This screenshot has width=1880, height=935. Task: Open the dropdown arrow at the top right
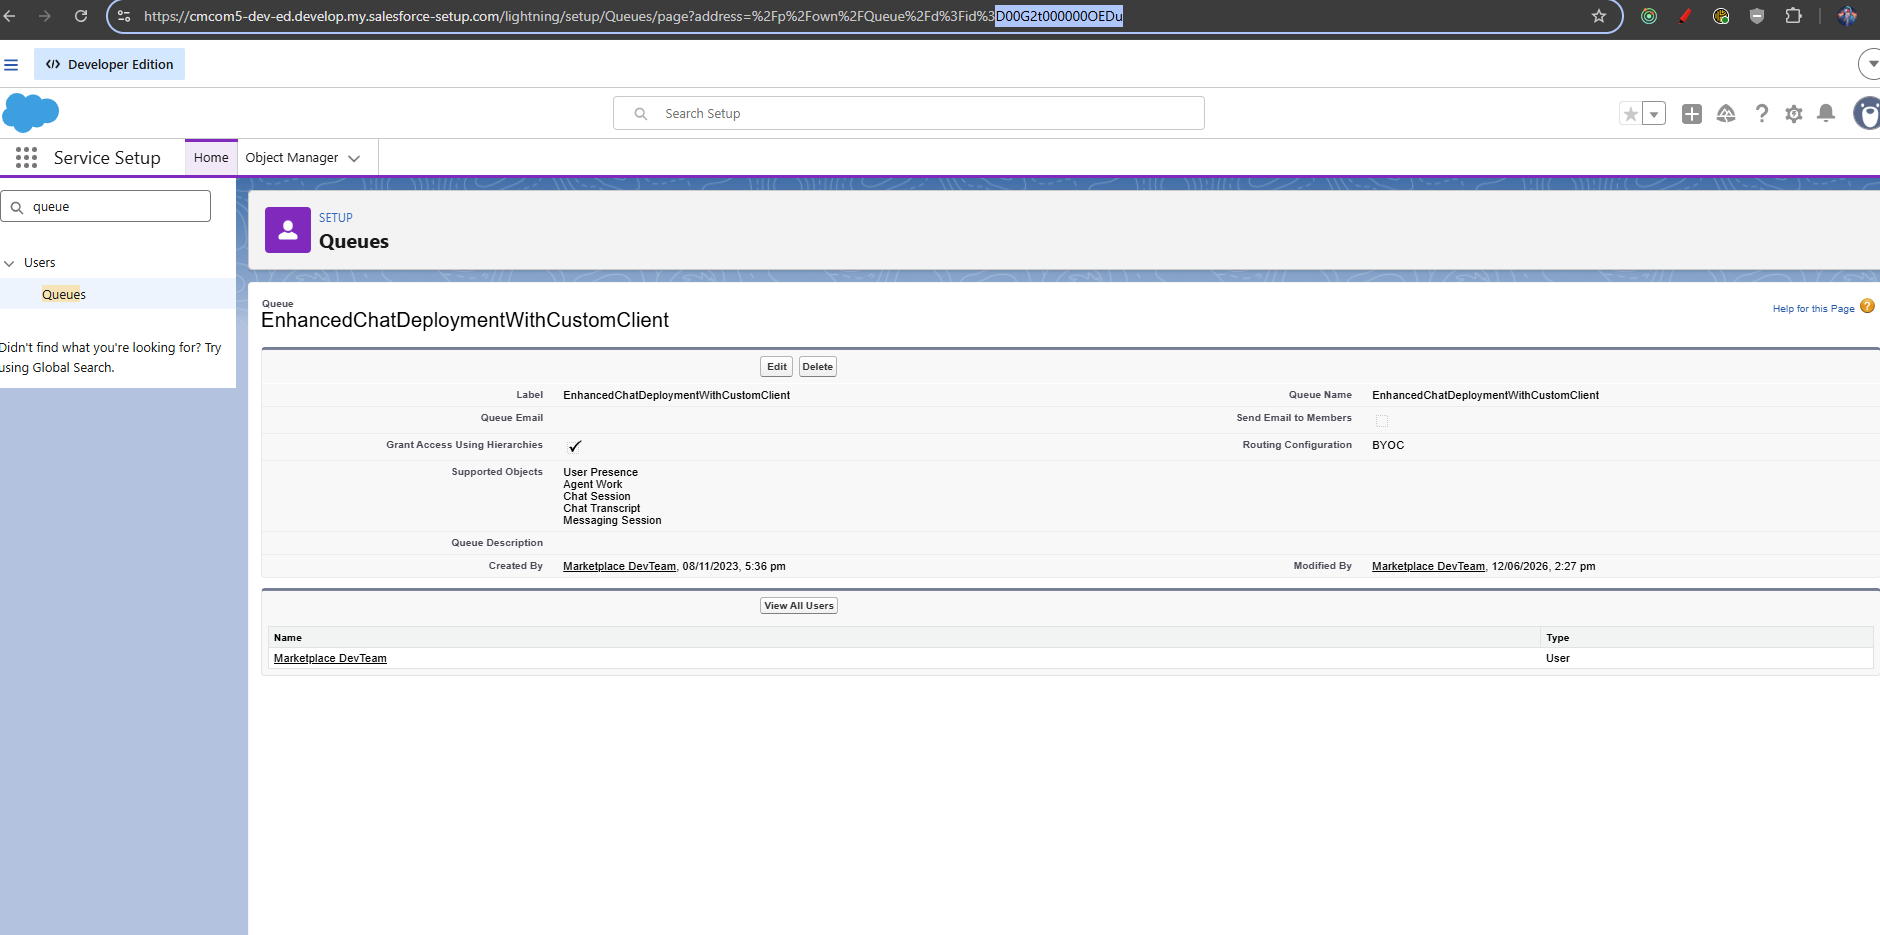pyautogui.click(x=1870, y=64)
